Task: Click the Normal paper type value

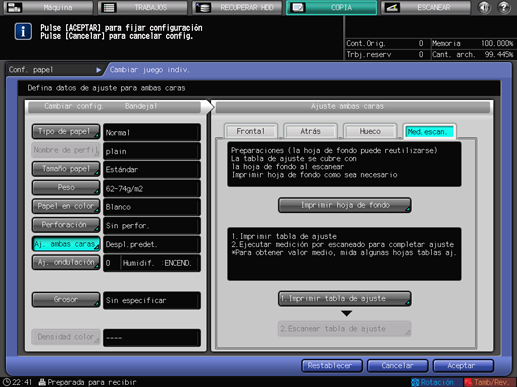Action: pyautogui.click(x=152, y=132)
